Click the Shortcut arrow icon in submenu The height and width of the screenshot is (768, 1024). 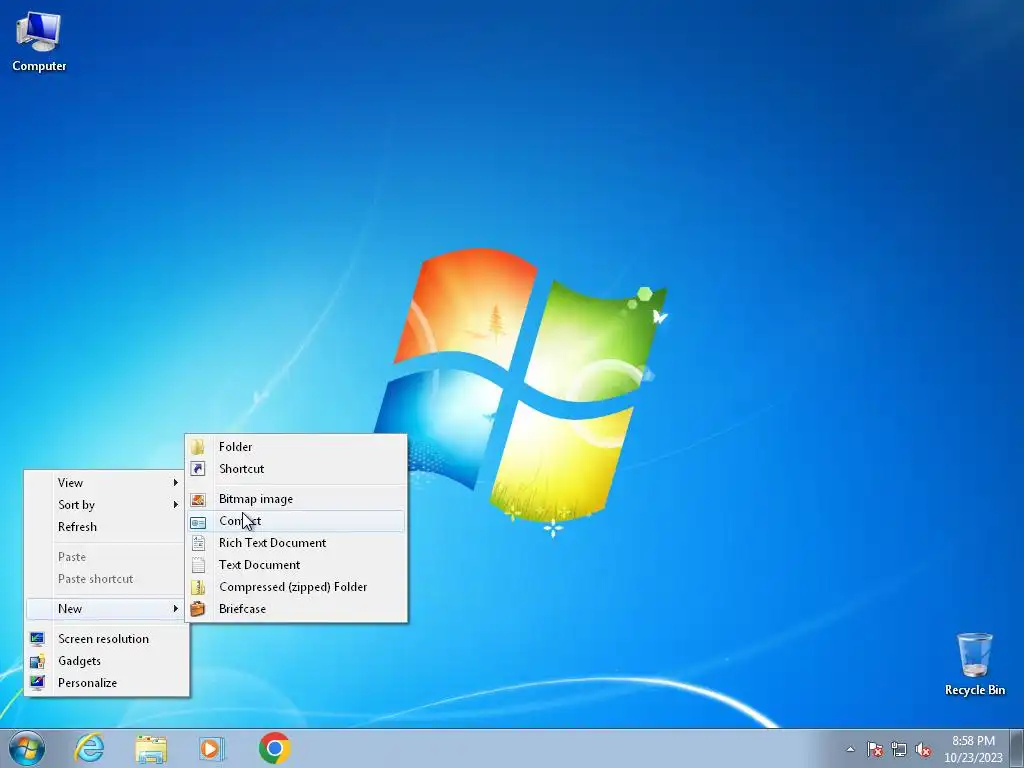tap(198, 469)
